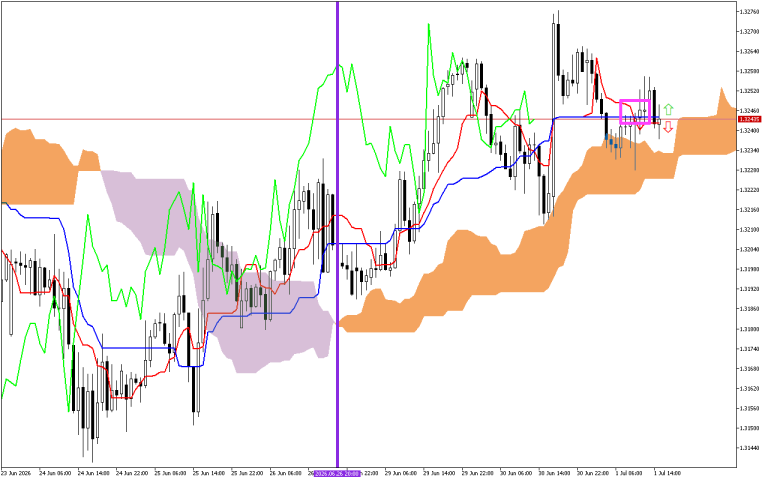The height and width of the screenshot is (480, 768).
Task: Click the 1.31800 price scale label
Action: (749, 329)
